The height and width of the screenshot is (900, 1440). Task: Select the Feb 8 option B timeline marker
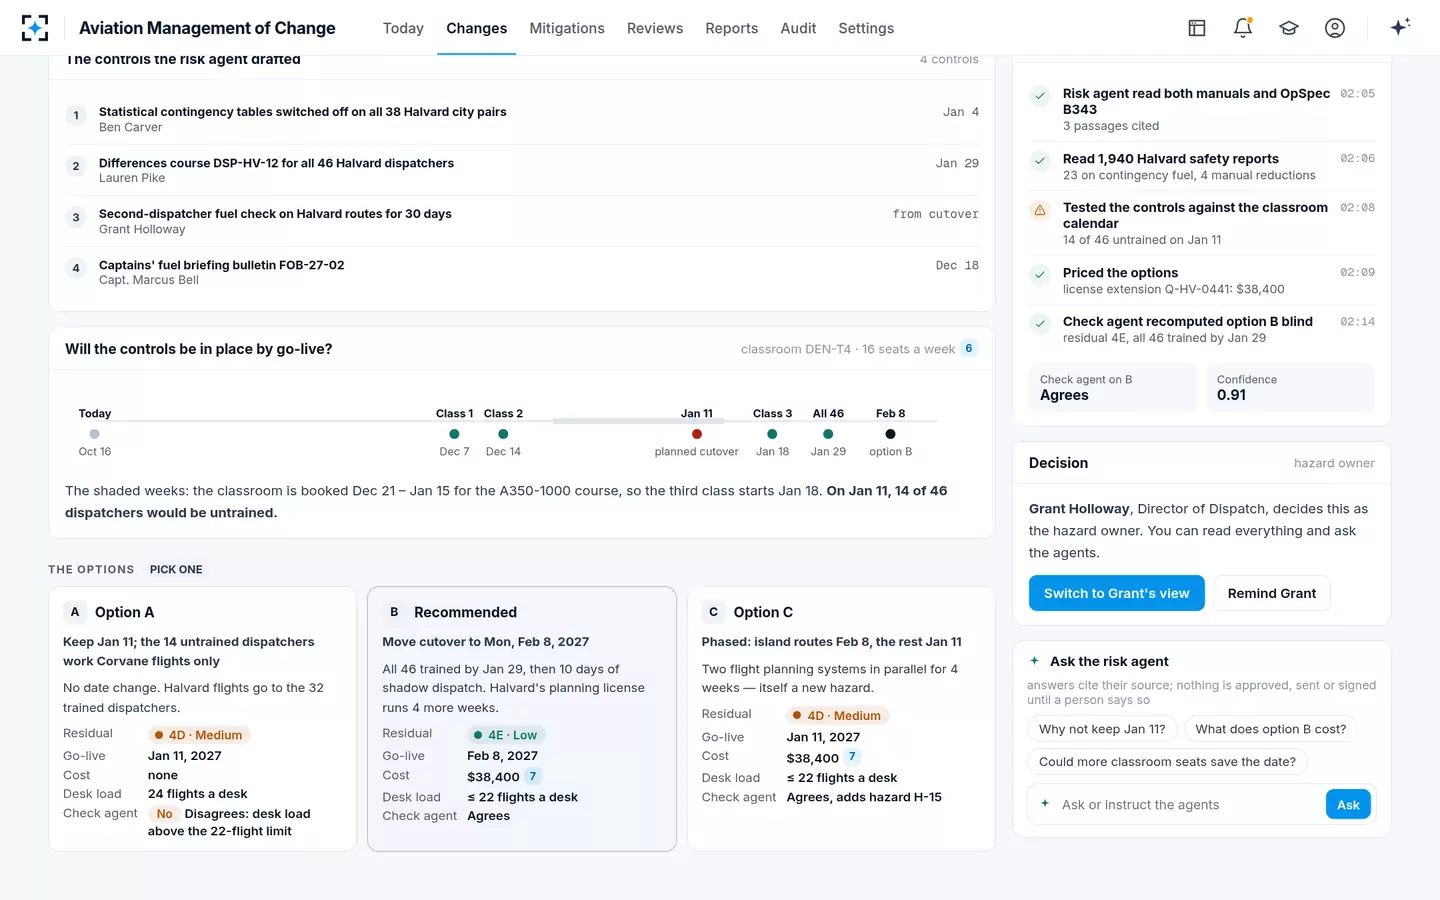890,433
